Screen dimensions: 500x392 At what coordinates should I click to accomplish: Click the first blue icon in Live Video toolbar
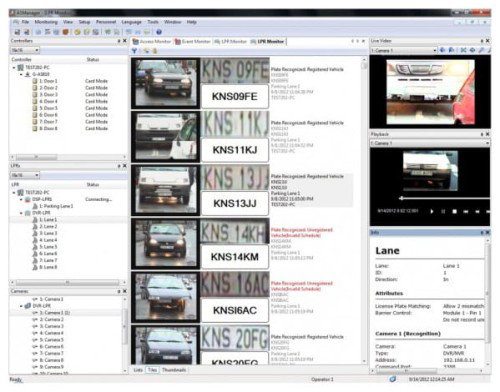[443, 50]
